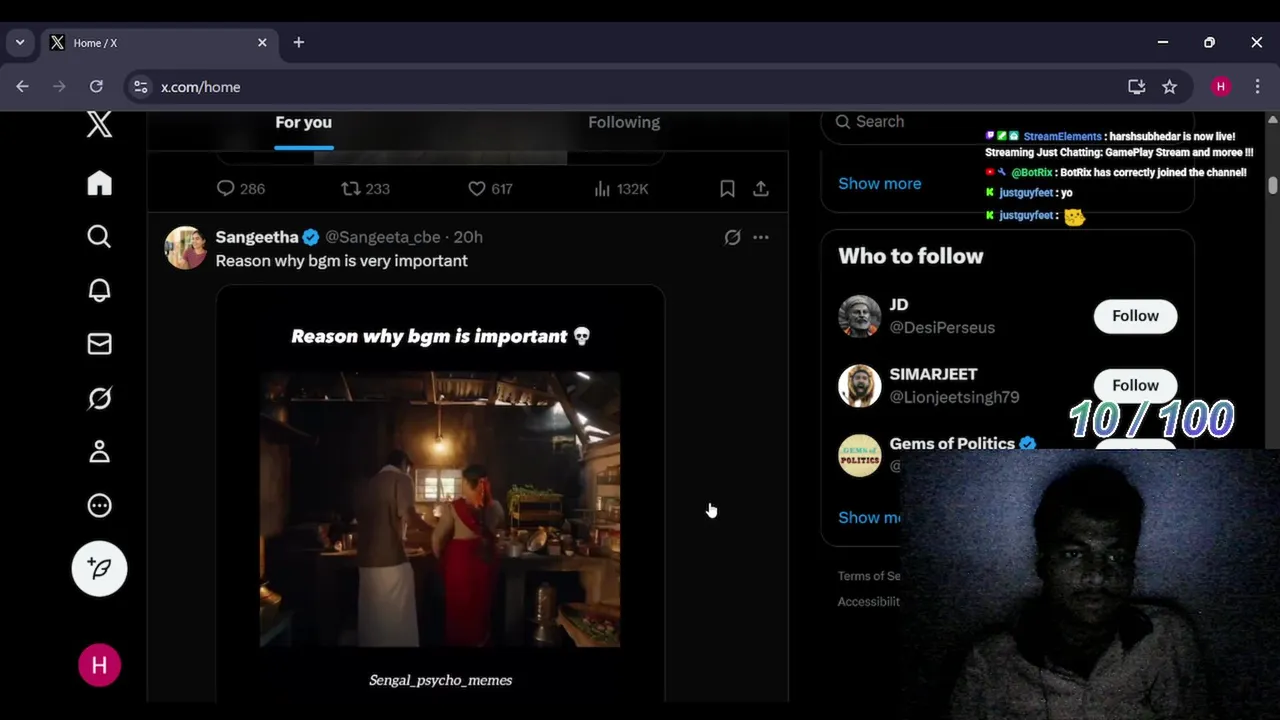Open Notifications bell icon
Image resolution: width=1280 pixels, height=720 pixels.
tap(99, 290)
